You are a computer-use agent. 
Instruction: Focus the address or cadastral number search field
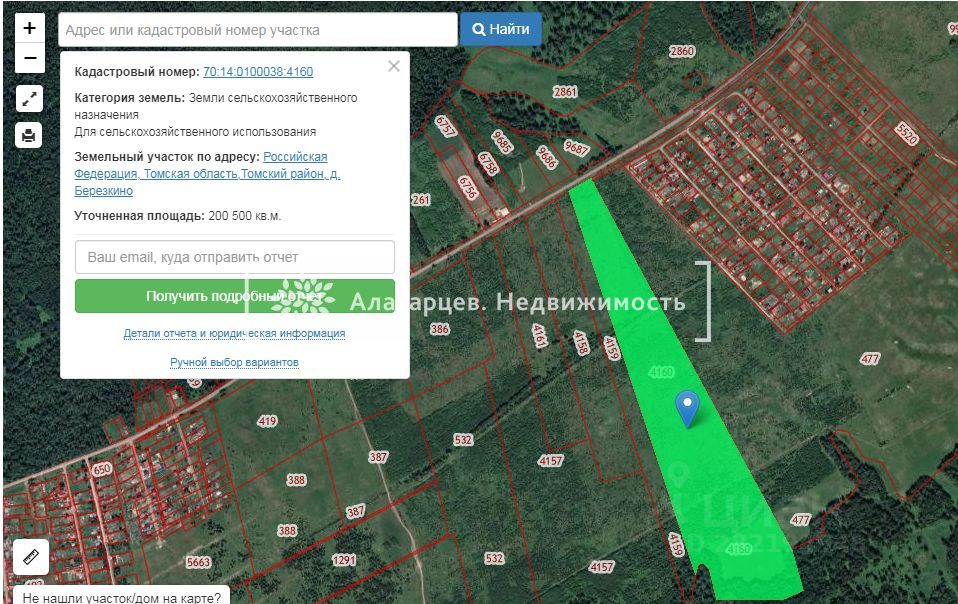[x=258, y=30]
